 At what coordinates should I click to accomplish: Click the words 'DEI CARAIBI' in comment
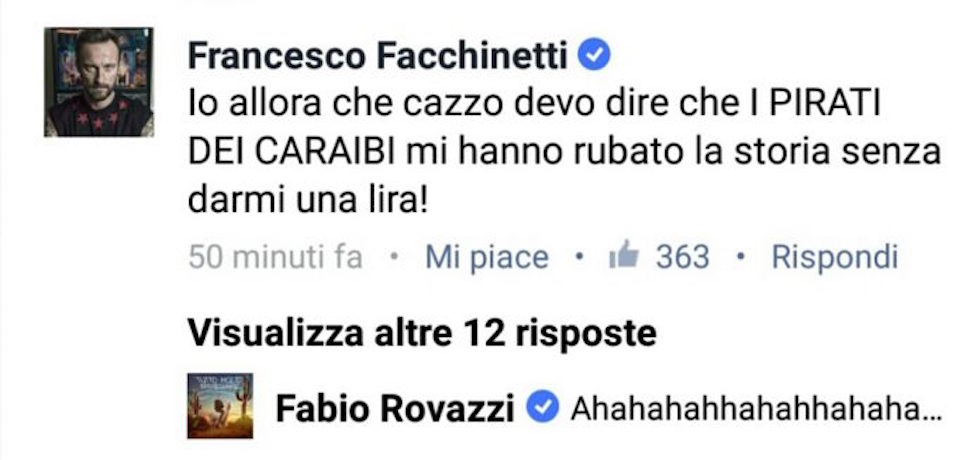pos(291,154)
